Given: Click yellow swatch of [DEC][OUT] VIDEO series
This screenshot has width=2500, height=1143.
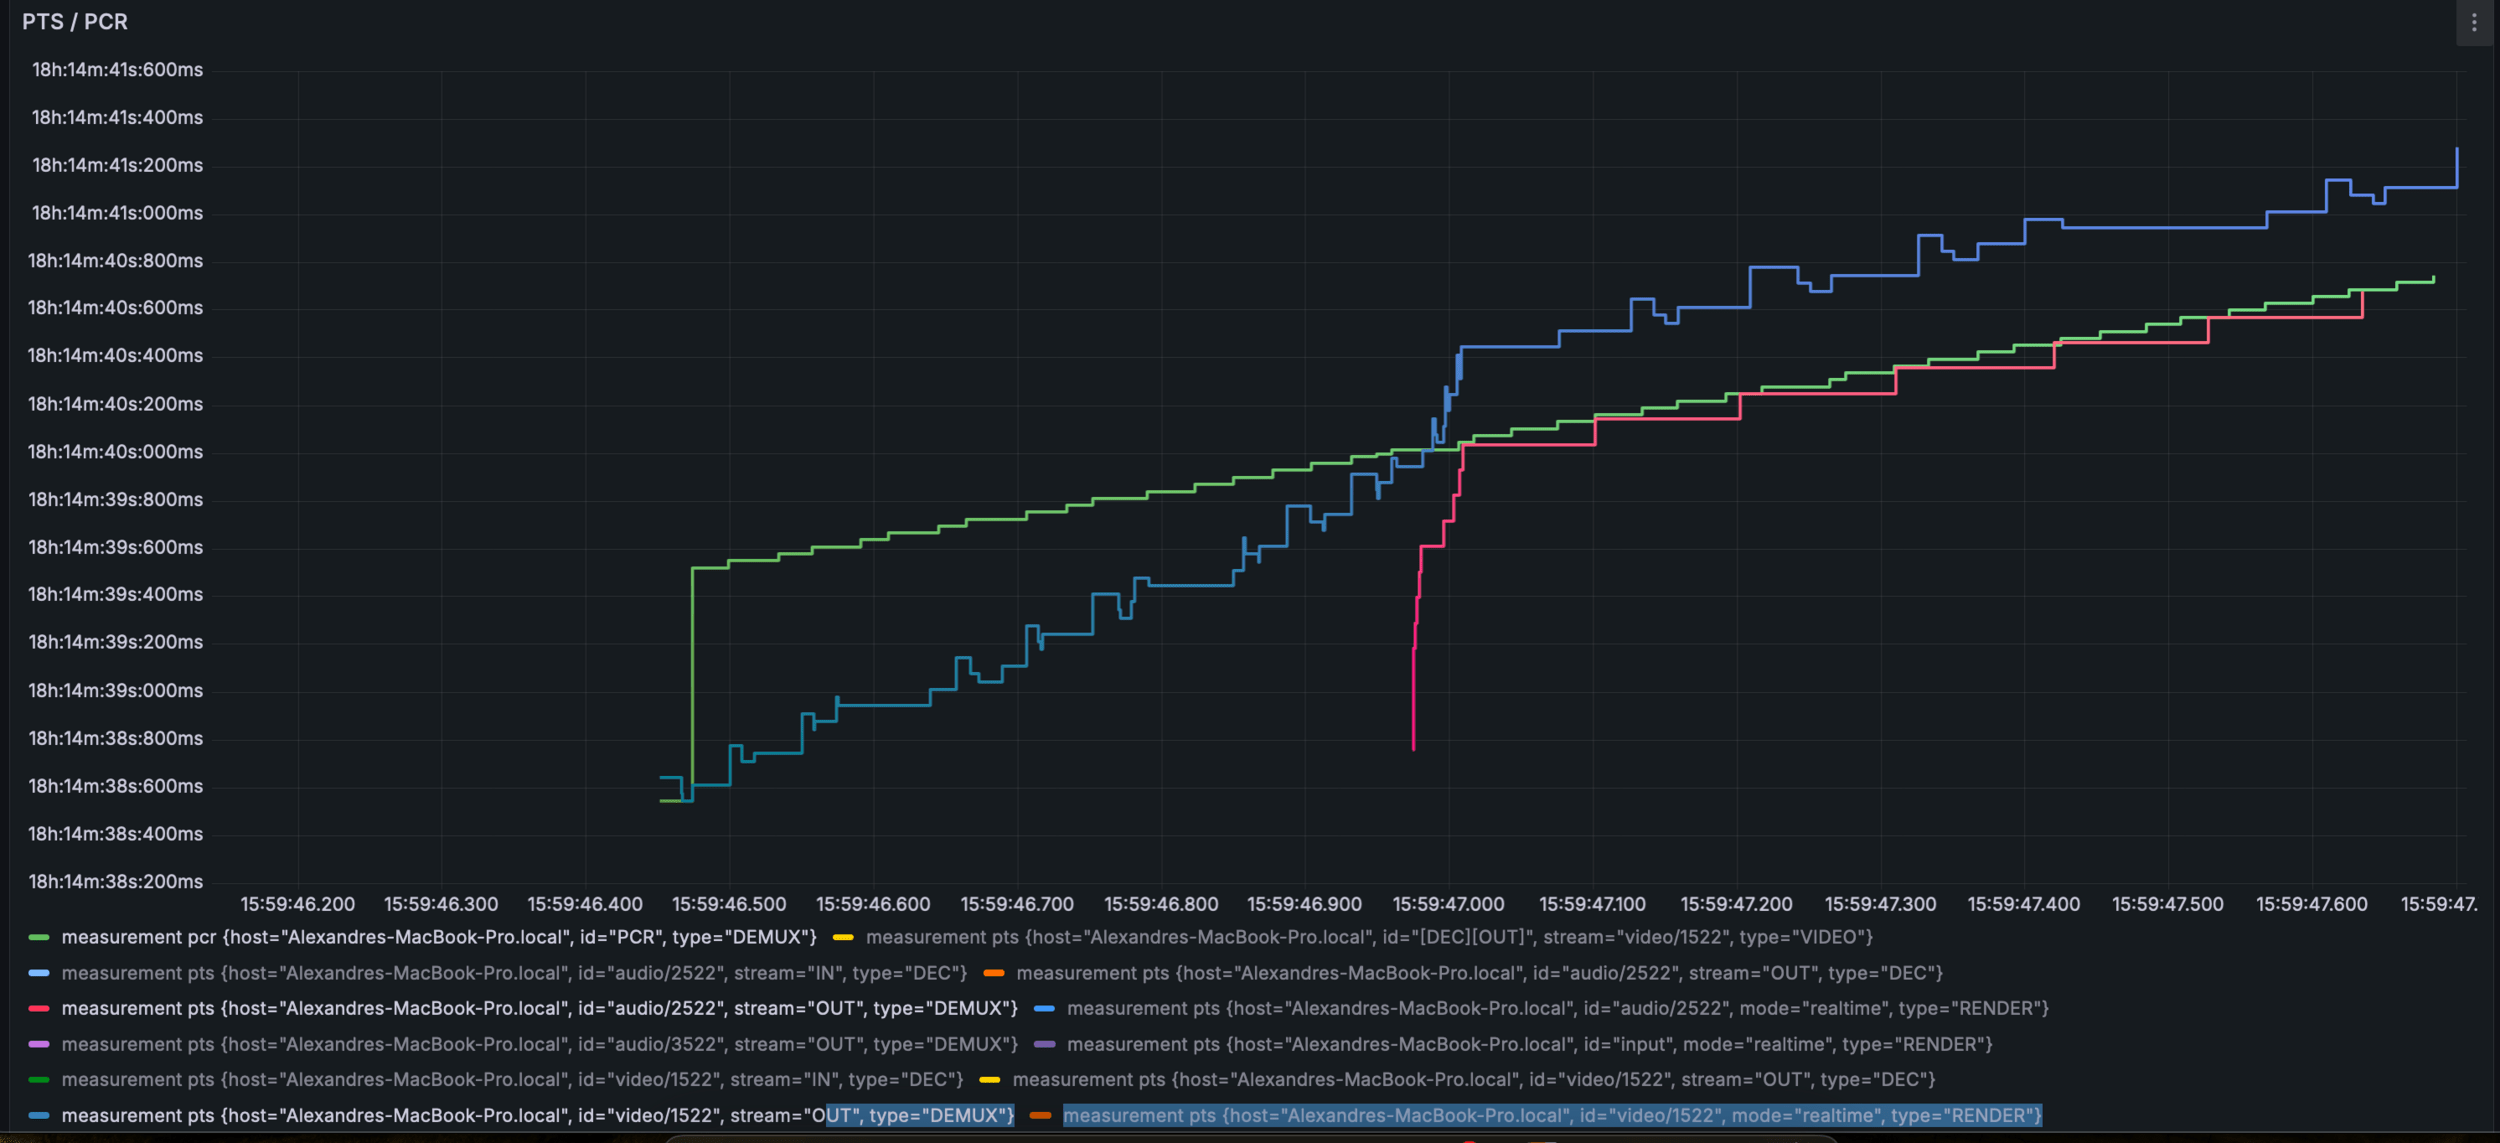Looking at the screenshot, I should pos(843,937).
